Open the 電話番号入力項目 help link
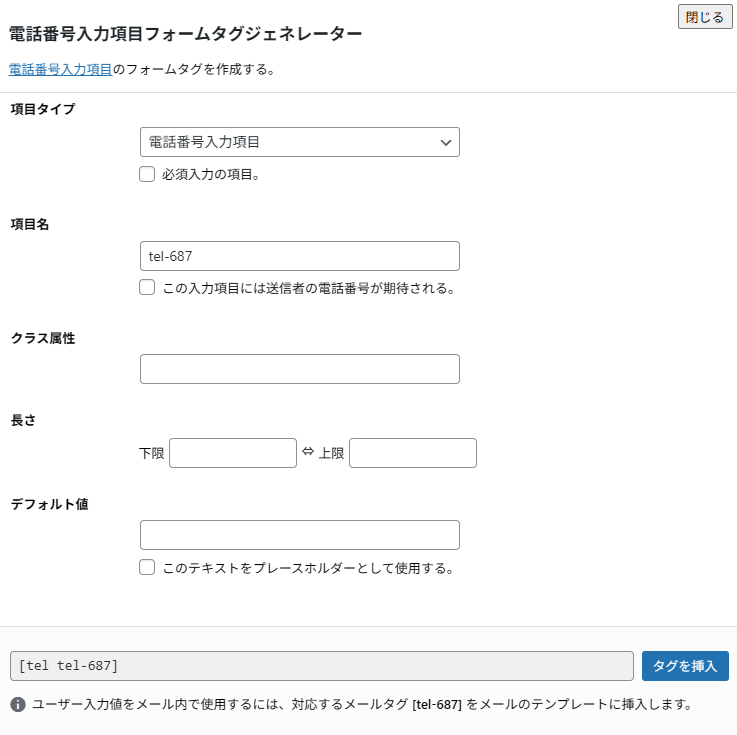737x735 pixels. coord(60,70)
